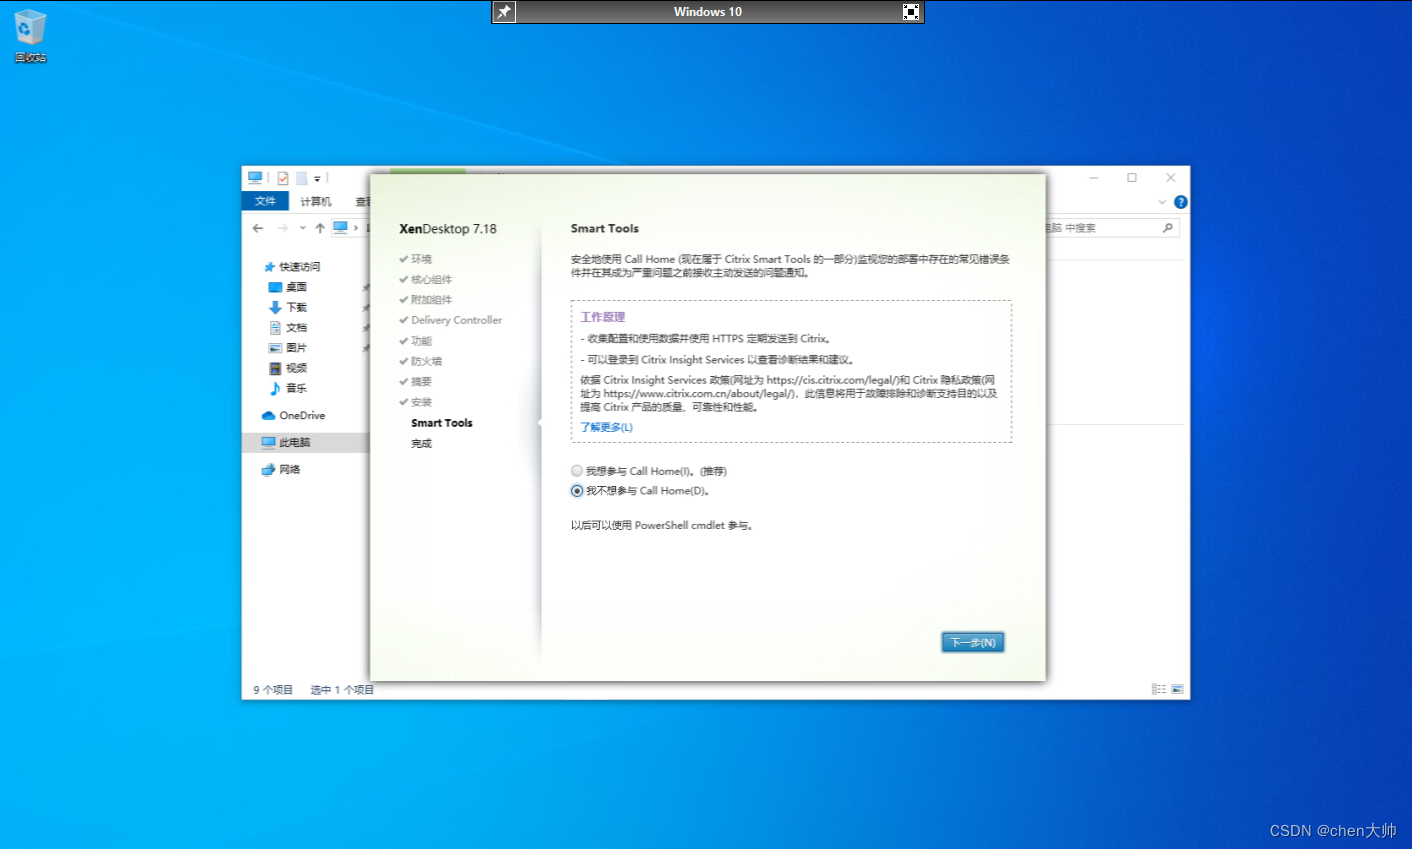Viewport: 1412px width, 849px height.
Task: Open the 视频 folder in the navigation pane
Action: [x=296, y=368]
